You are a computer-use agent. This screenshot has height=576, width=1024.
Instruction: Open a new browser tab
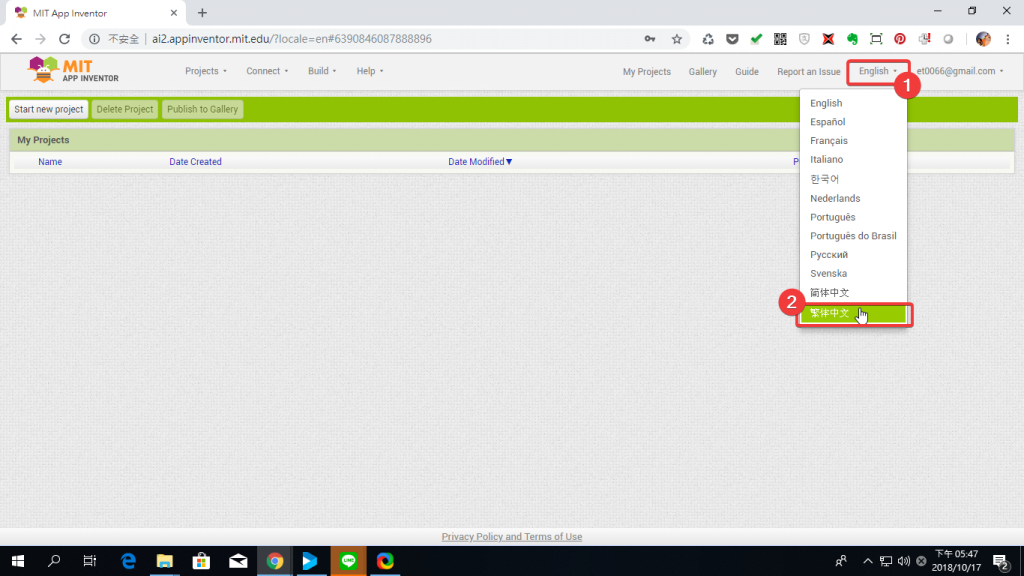pos(202,12)
